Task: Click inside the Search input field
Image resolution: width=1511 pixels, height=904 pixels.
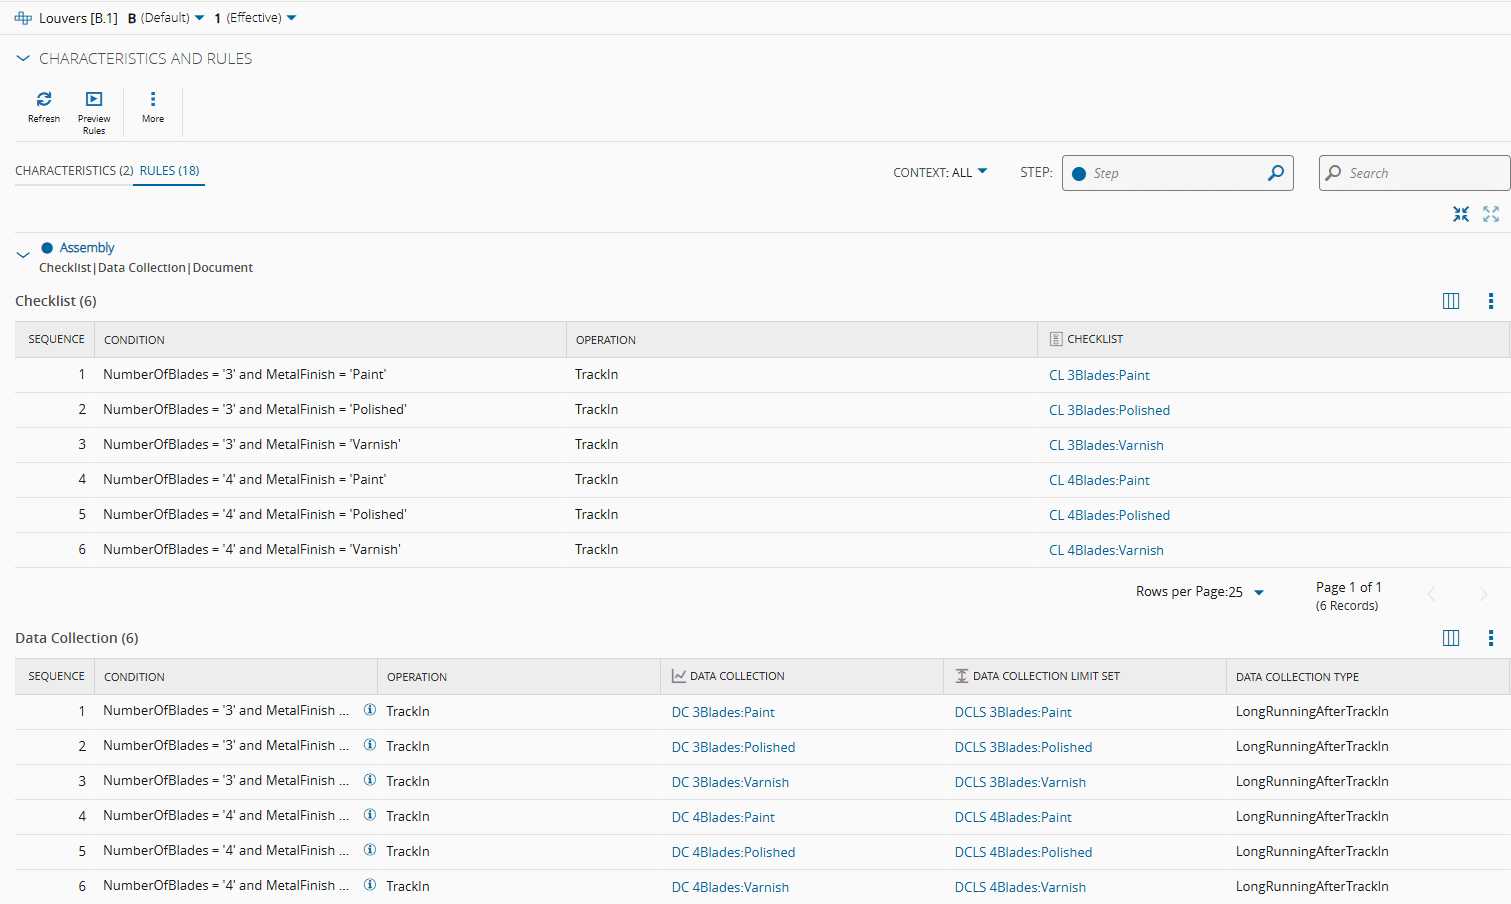Action: coord(1420,172)
